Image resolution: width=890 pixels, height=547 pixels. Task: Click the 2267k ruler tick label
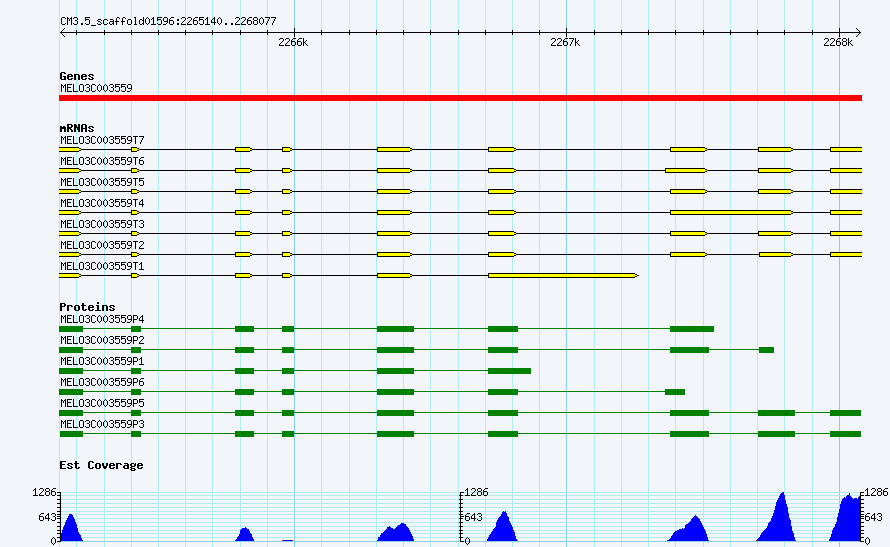click(x=565, y=43)
